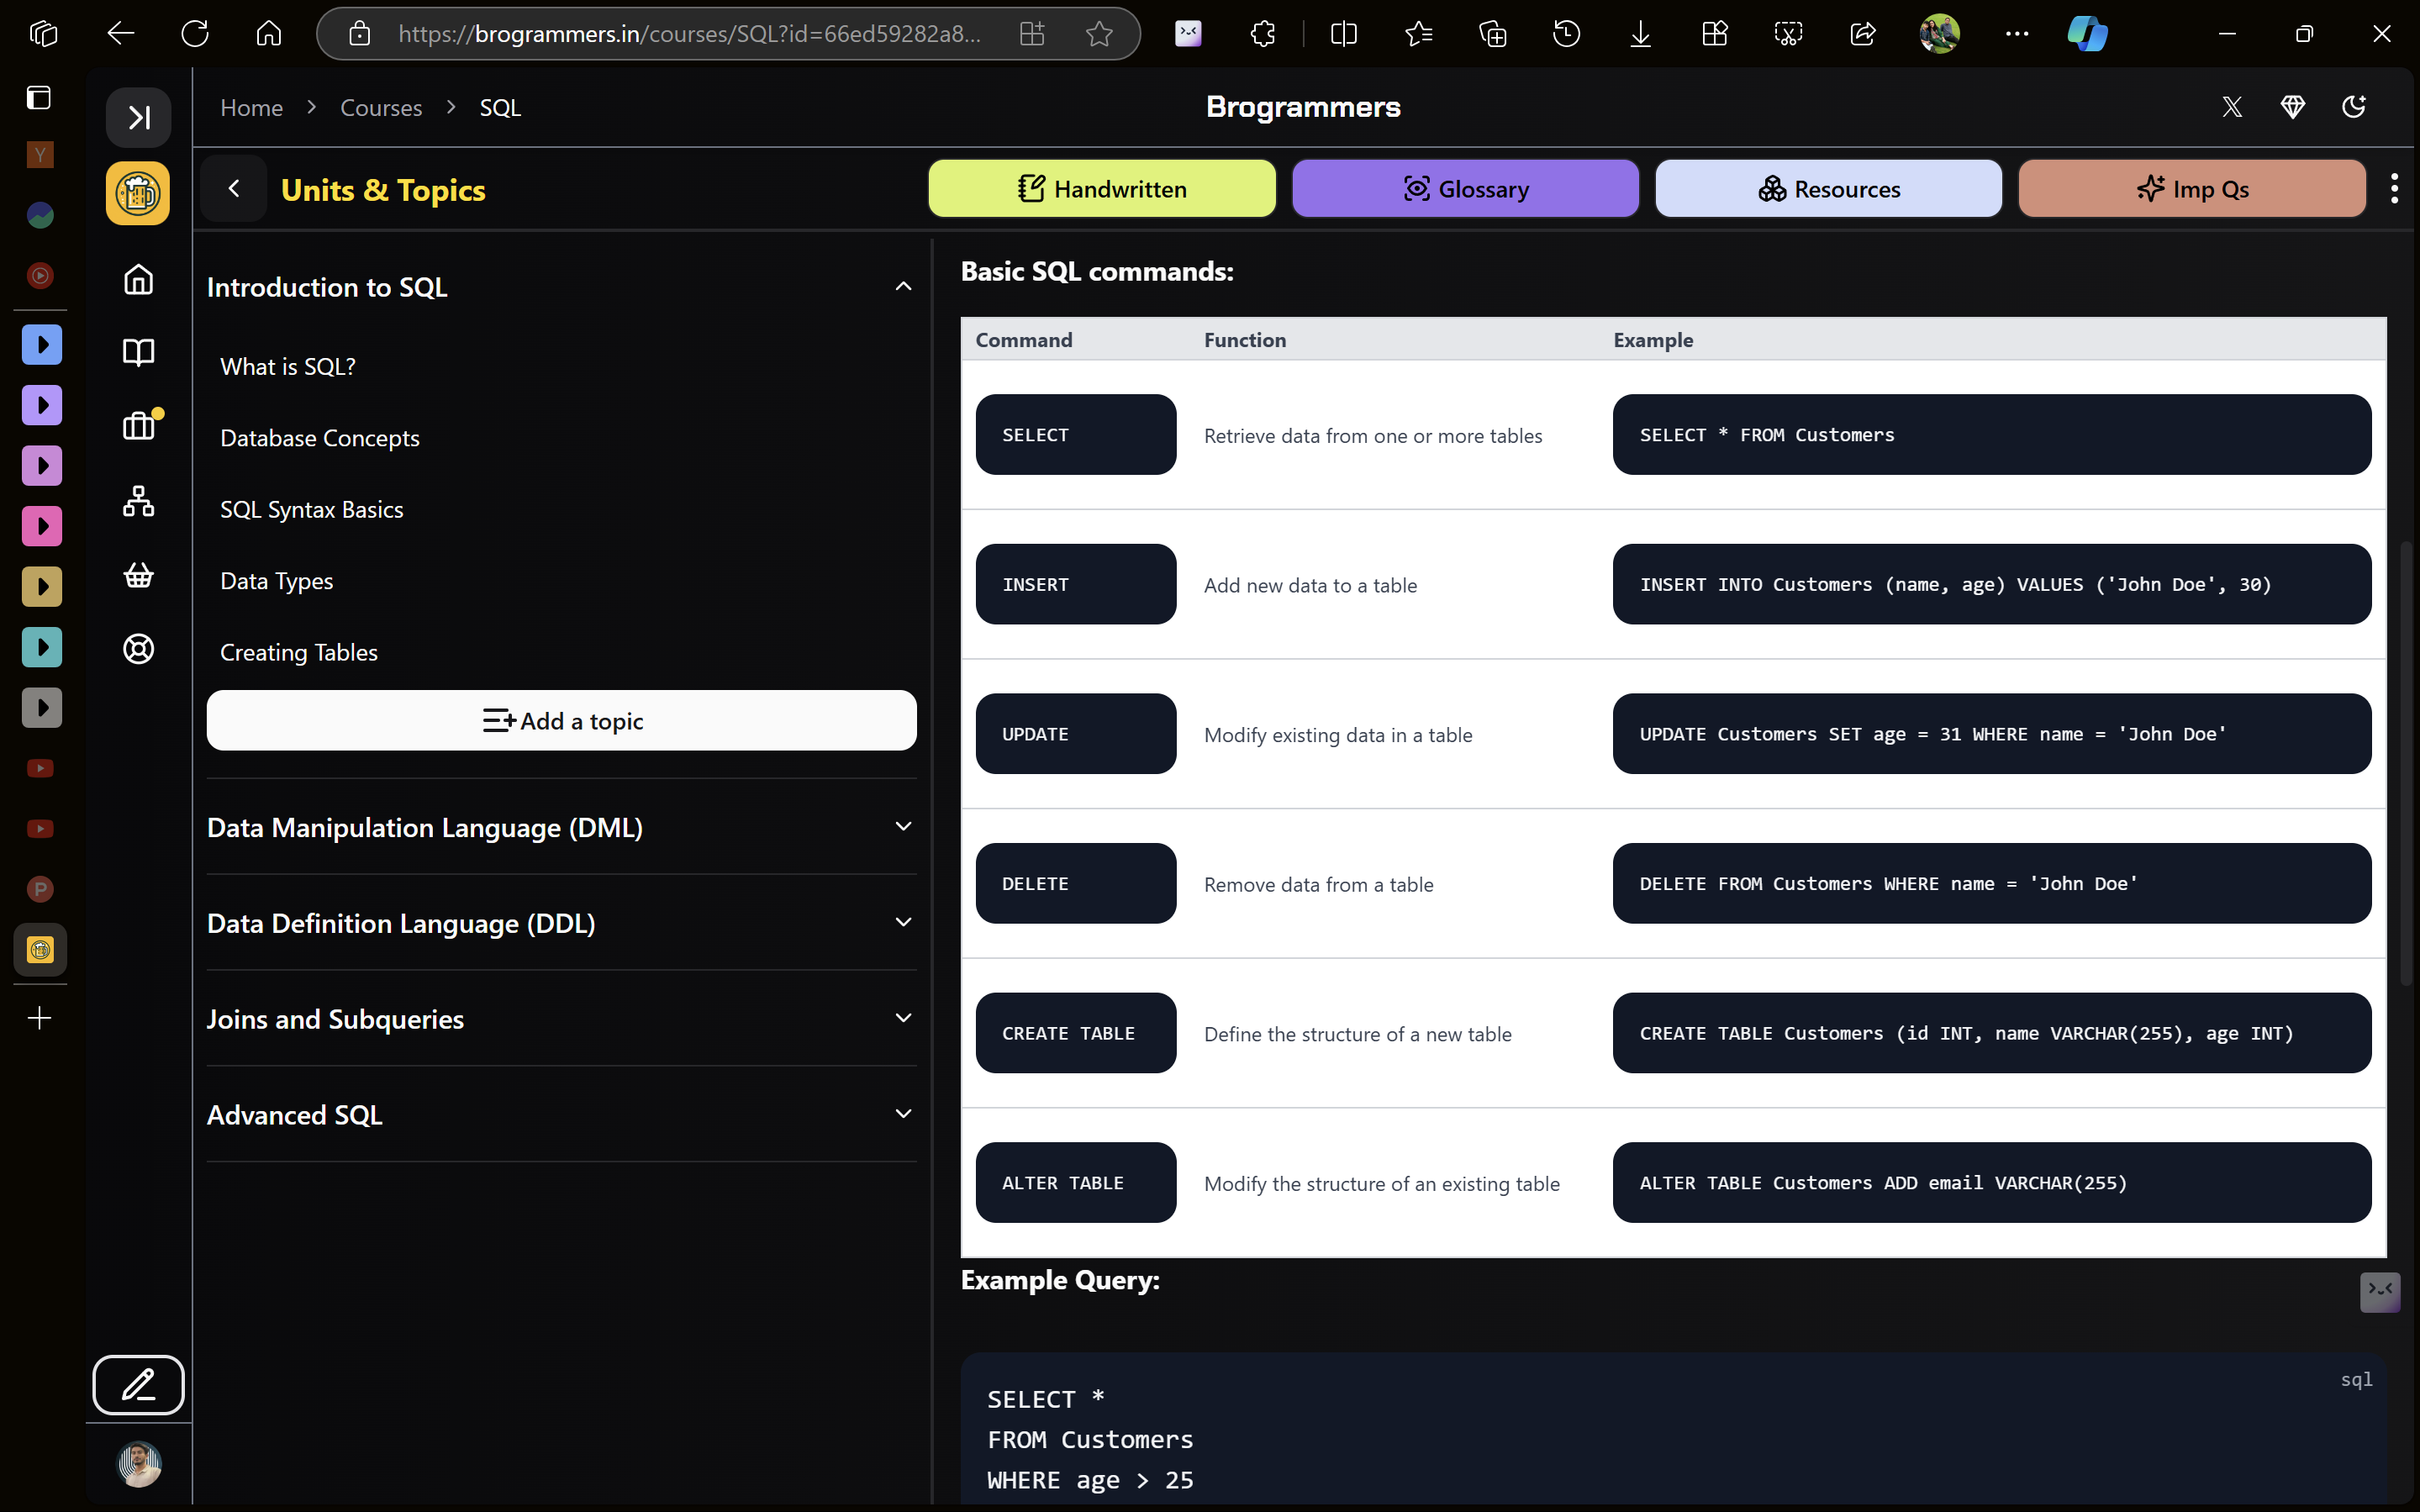Go to Home breadcrumb
Viewport: 2420px width, 1512px height.
point(251,107)
